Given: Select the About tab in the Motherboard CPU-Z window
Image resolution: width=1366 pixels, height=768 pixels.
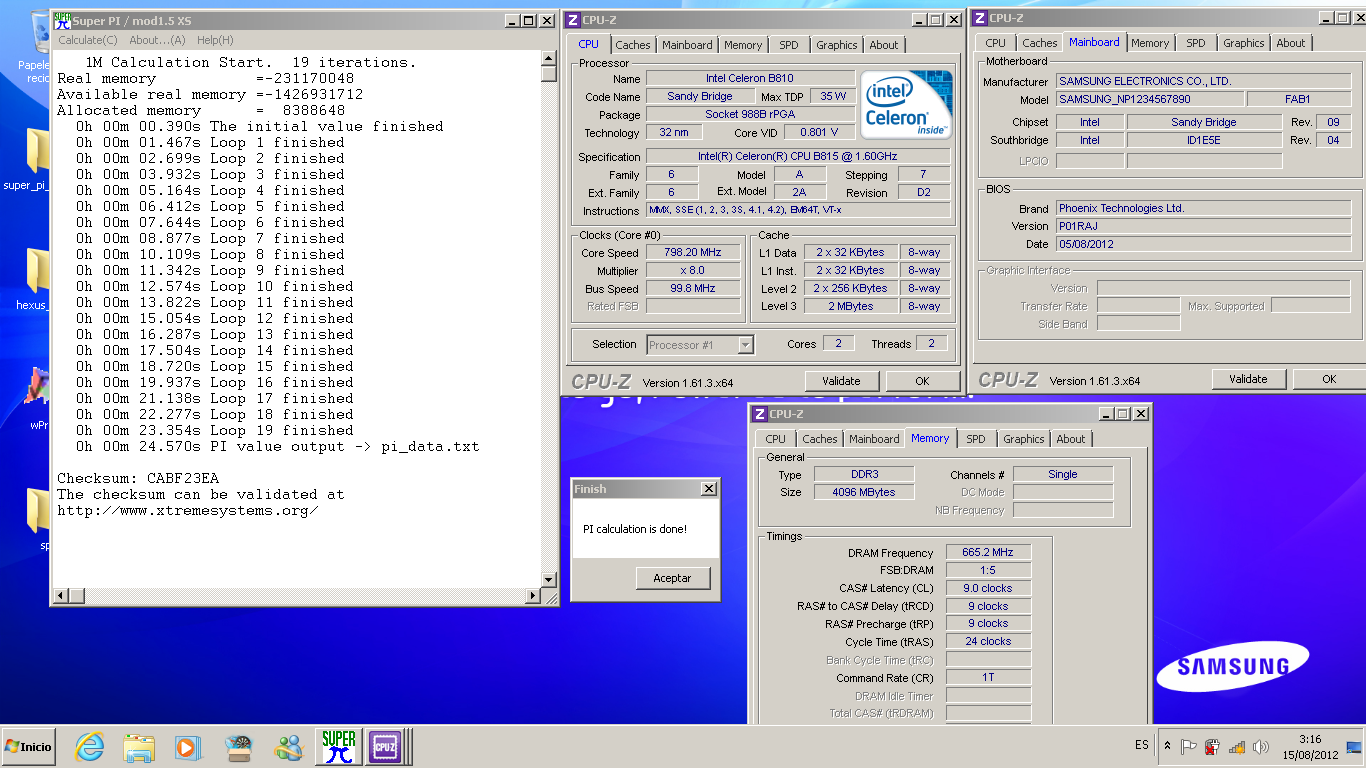Looking at the screenshot, I should 1290,43.
